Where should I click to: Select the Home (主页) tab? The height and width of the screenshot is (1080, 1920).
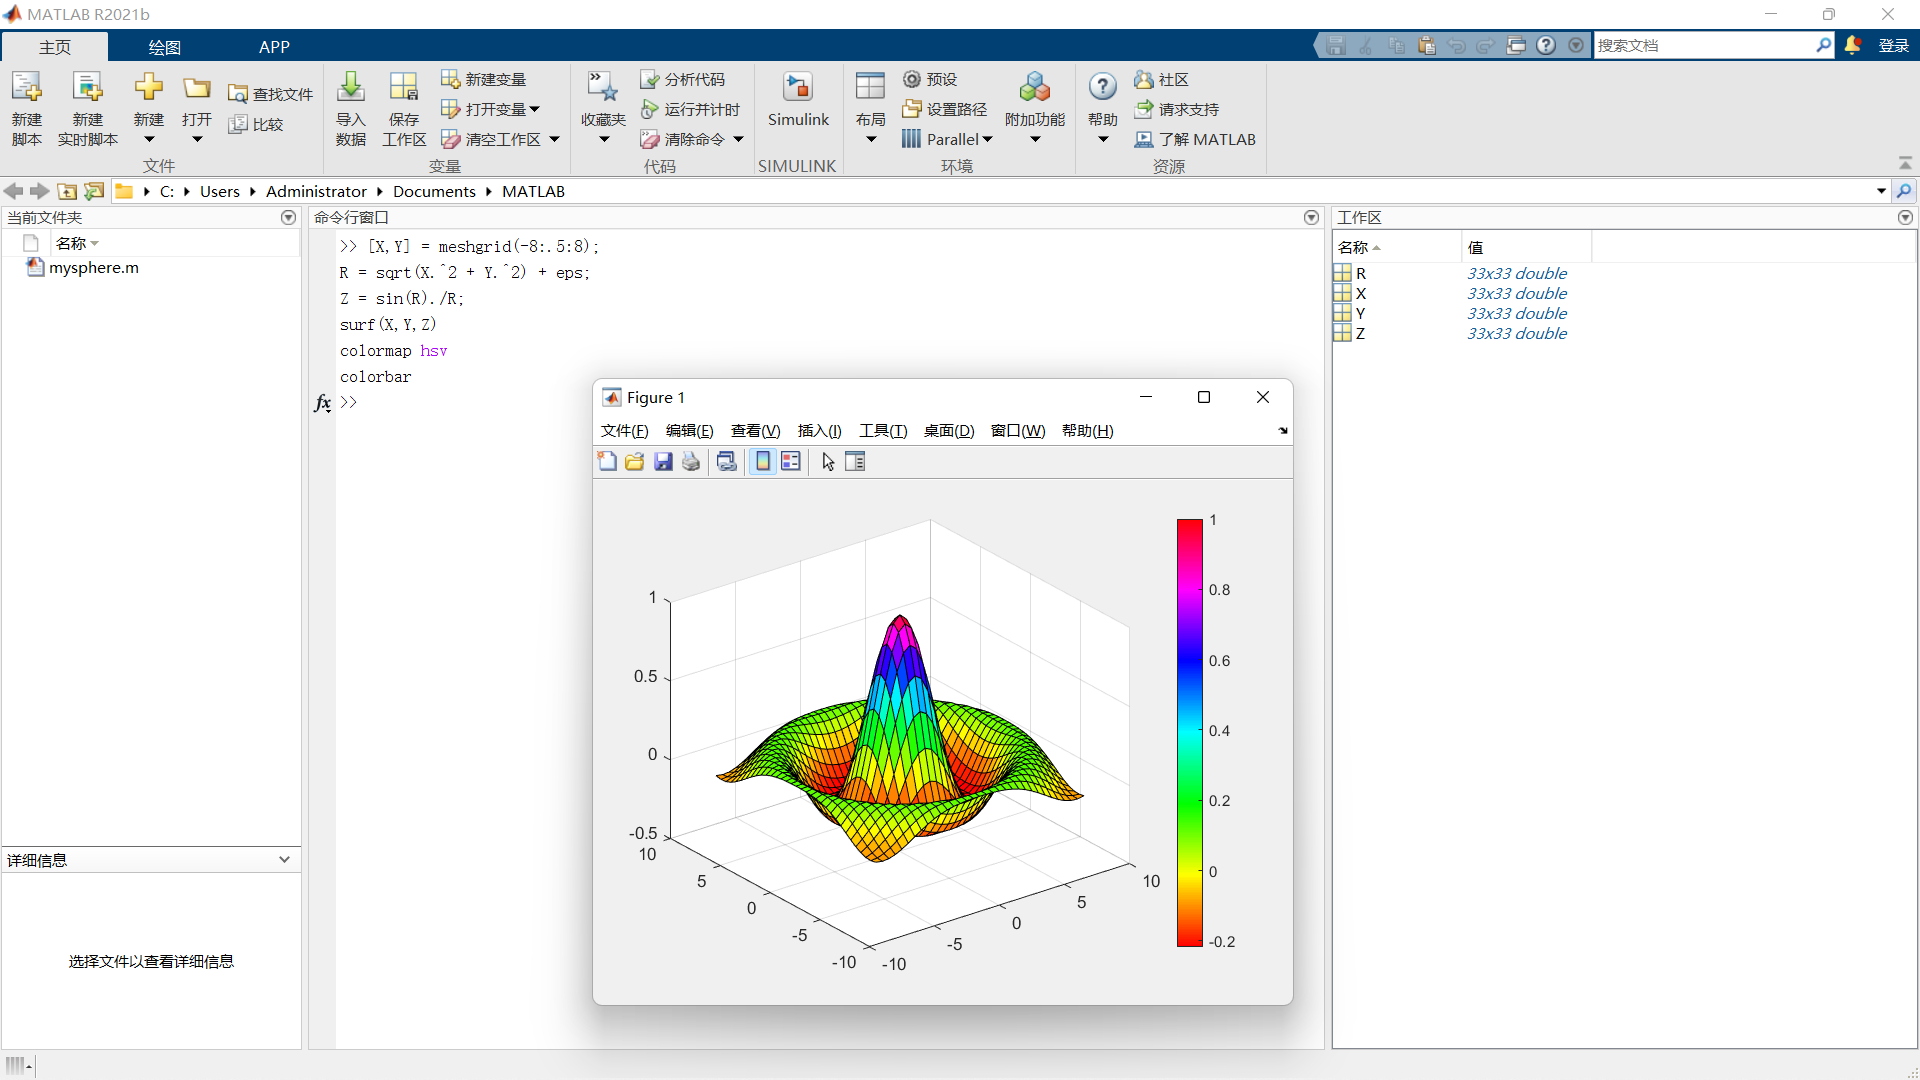pos(55,47)
